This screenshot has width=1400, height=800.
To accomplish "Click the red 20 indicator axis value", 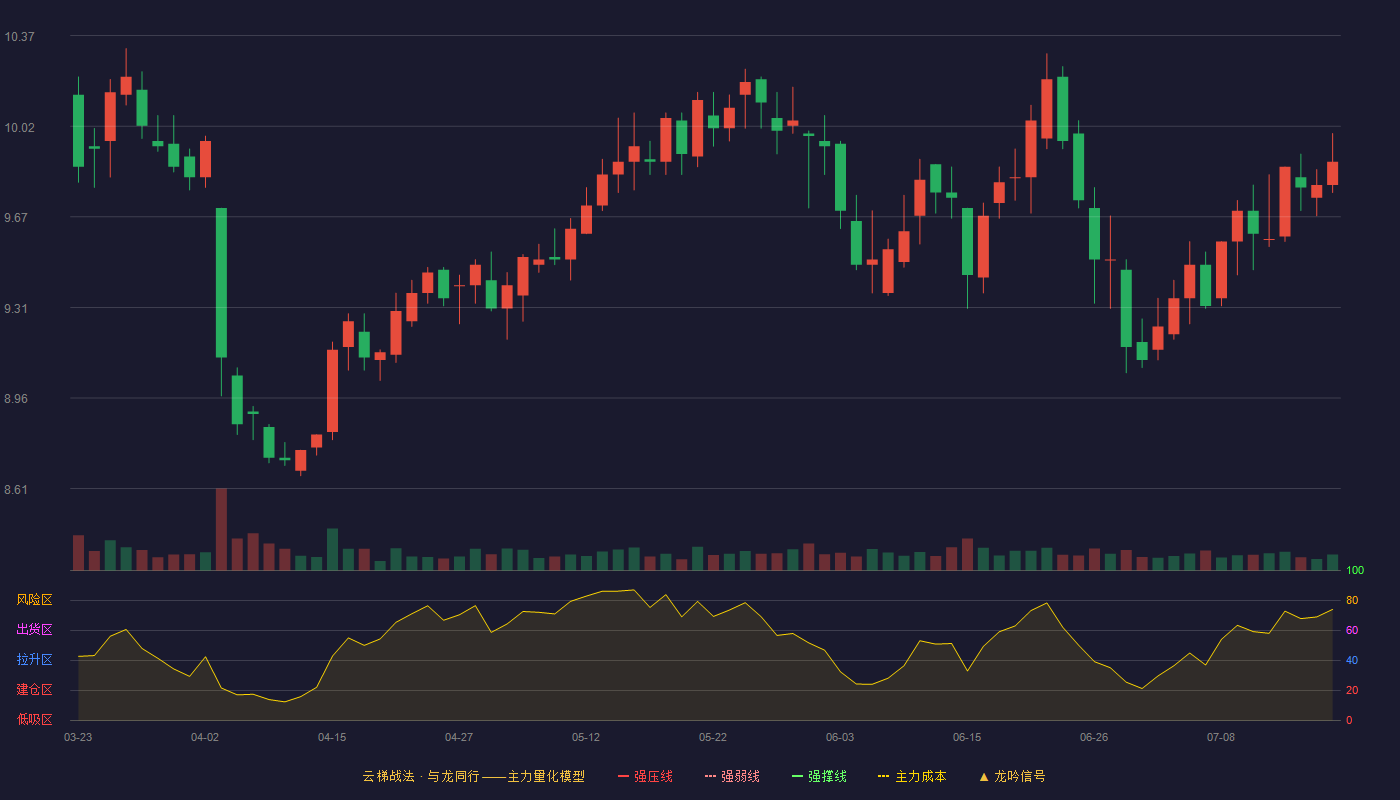I will (x=1352, y=690).
